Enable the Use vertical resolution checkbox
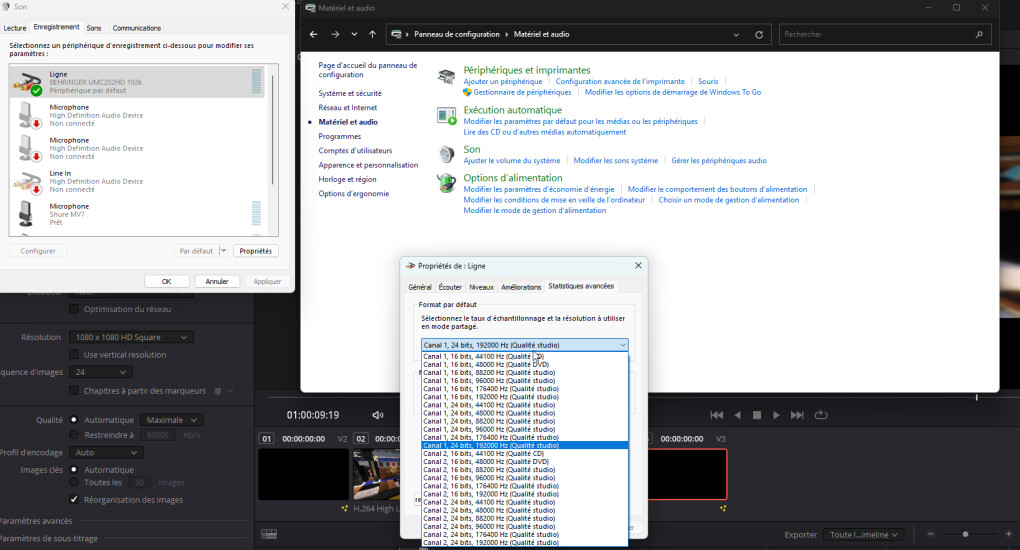Viewport: 1020px width, 550px height. [x=74, y=354]
